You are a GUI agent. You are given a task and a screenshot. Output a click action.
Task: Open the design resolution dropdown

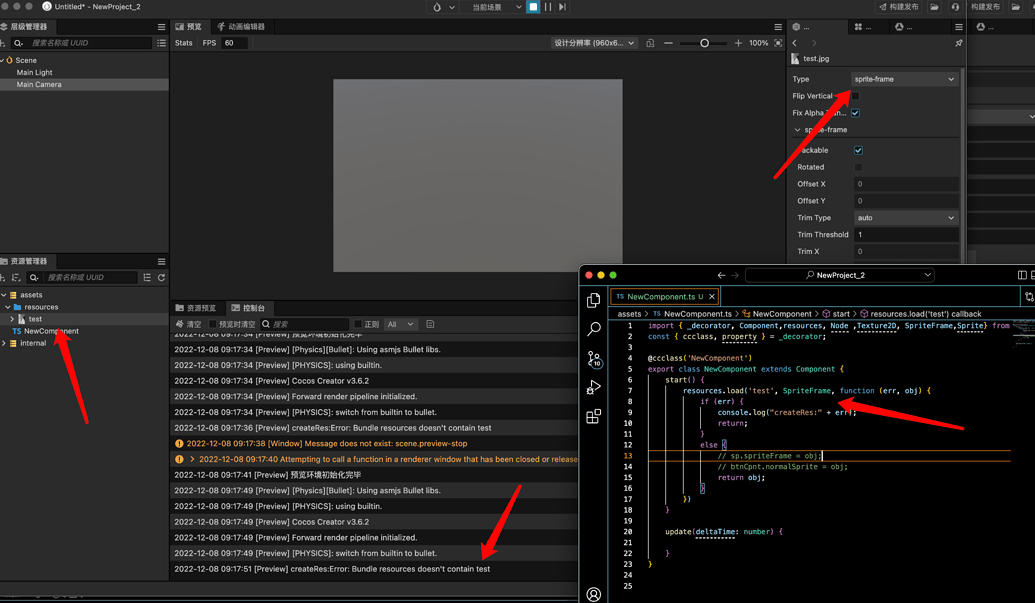(594, 43)
